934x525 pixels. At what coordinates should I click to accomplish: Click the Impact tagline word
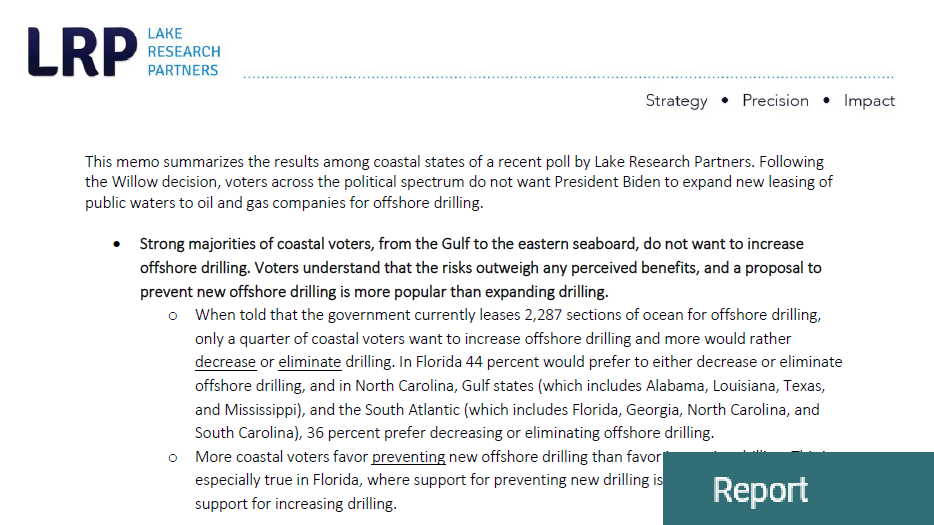[869, 101]
